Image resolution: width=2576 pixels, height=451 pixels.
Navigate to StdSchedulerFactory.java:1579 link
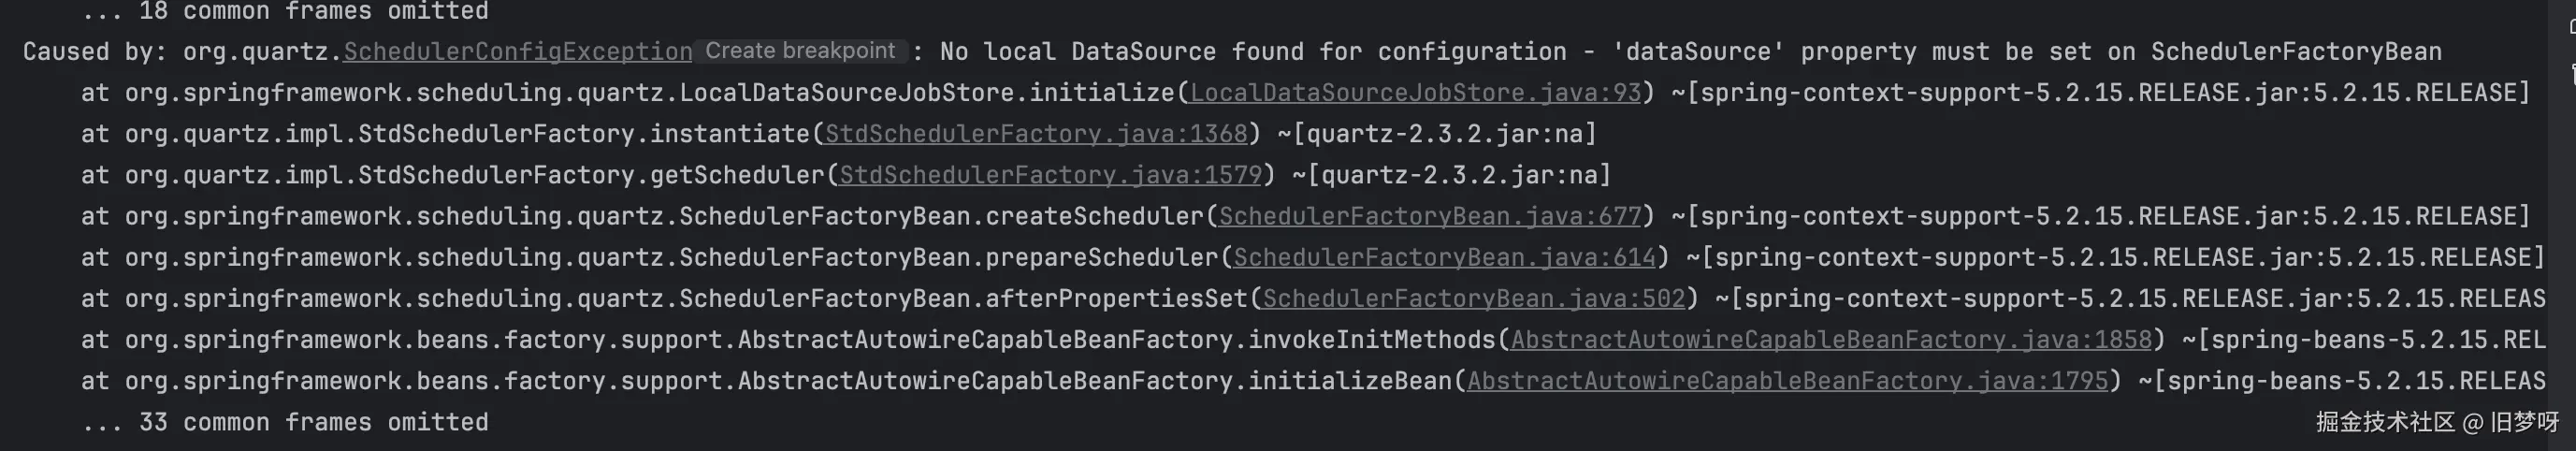tap(1050, 175)
